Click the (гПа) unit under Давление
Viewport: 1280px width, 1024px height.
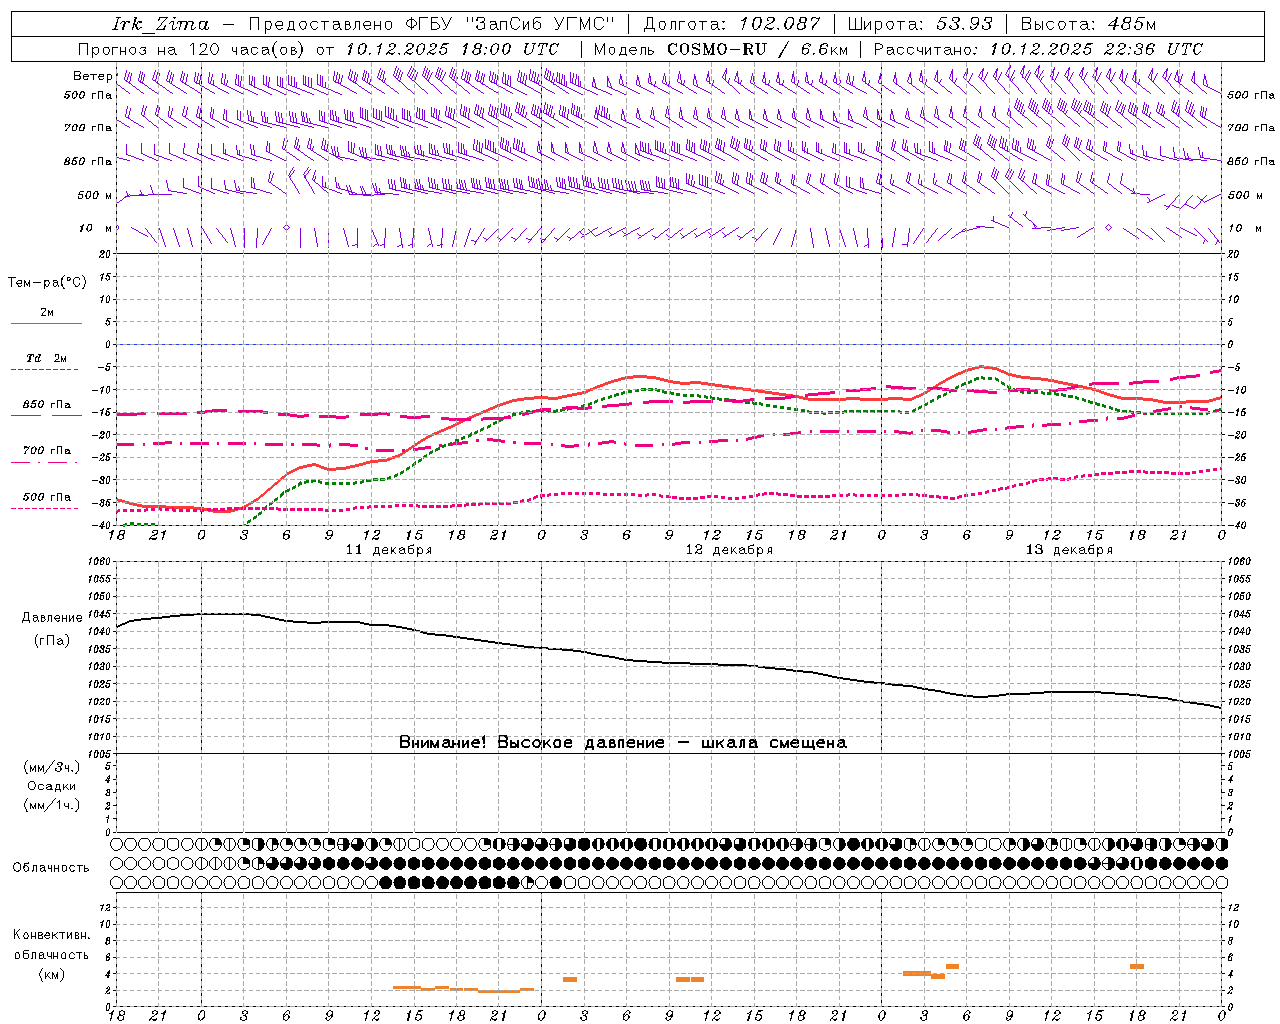pyautogui.click(x=52, y=641)
